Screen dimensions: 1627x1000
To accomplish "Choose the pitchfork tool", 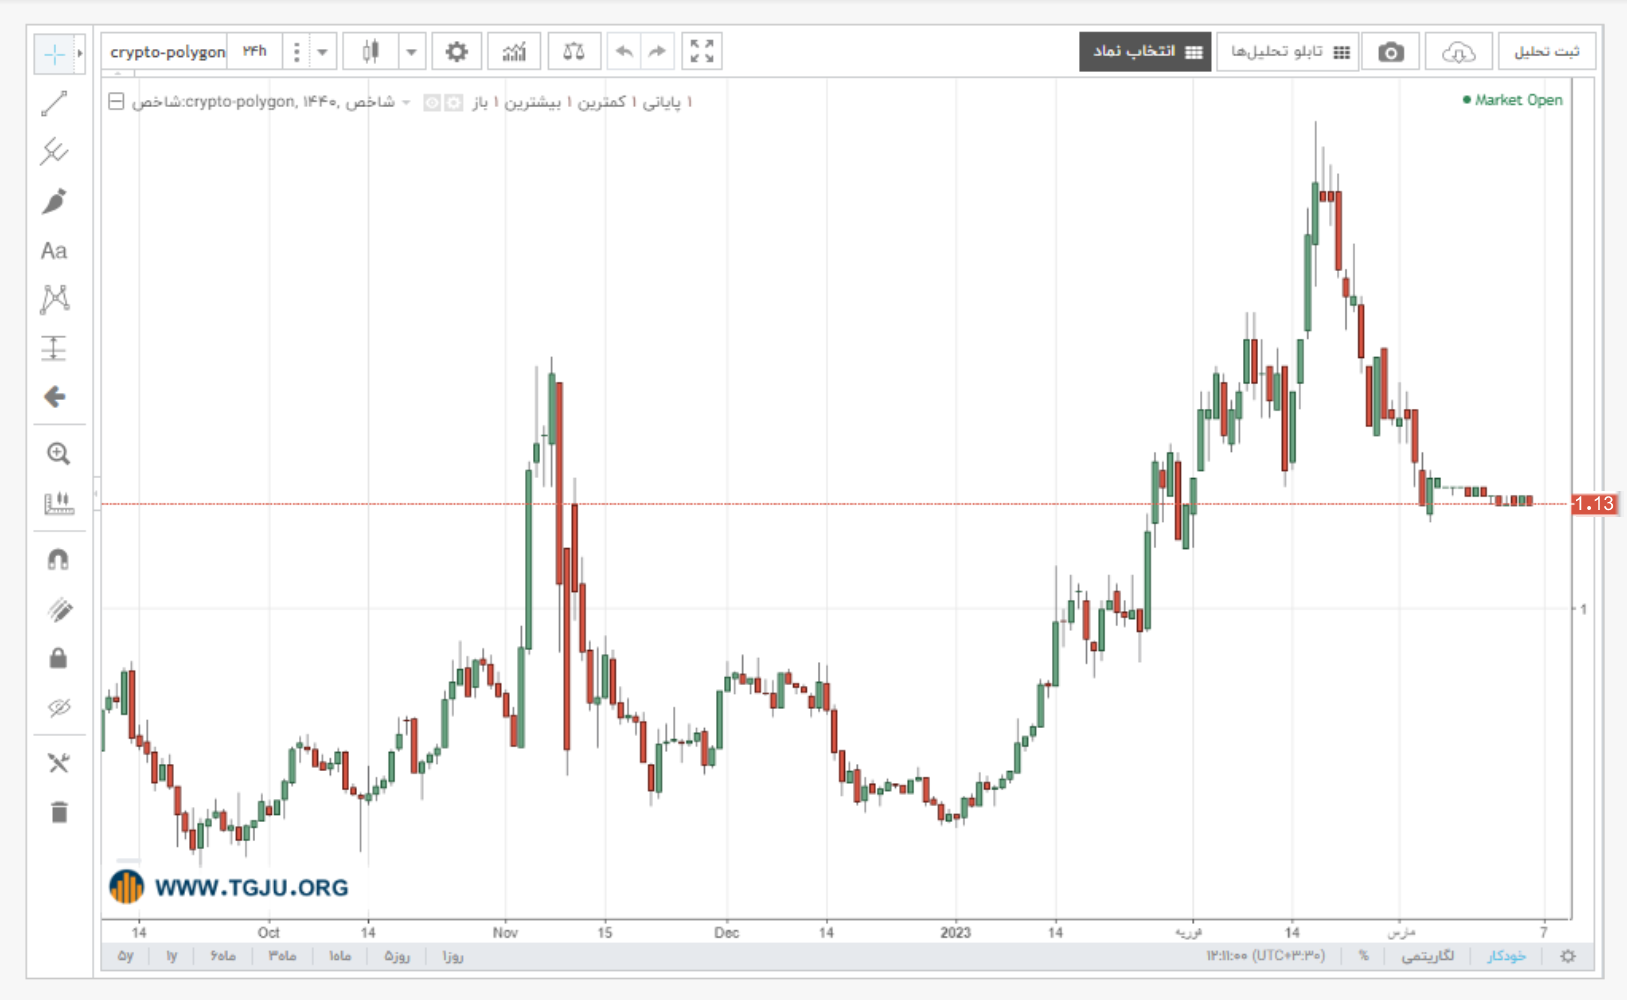I will point(54,152).
